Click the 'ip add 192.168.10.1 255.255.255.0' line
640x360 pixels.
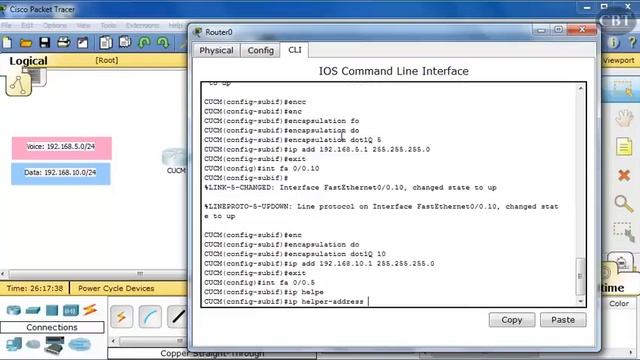click(319, 264)
